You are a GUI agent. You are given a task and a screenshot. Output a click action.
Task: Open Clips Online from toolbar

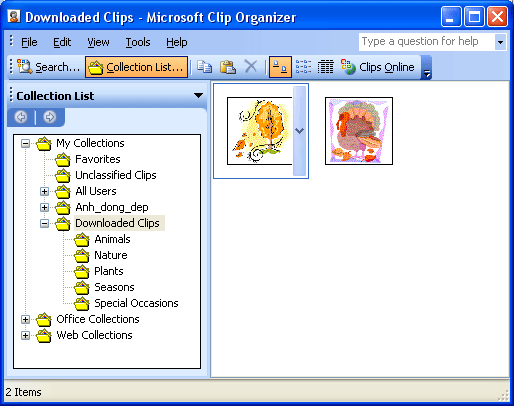[x=377, y=67]
